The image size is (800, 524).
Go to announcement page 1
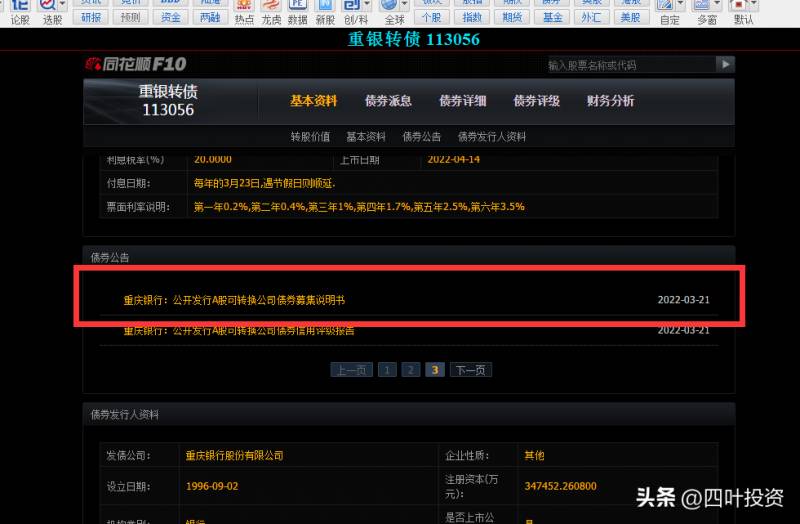pyautogui.click(x=387, y=370)
